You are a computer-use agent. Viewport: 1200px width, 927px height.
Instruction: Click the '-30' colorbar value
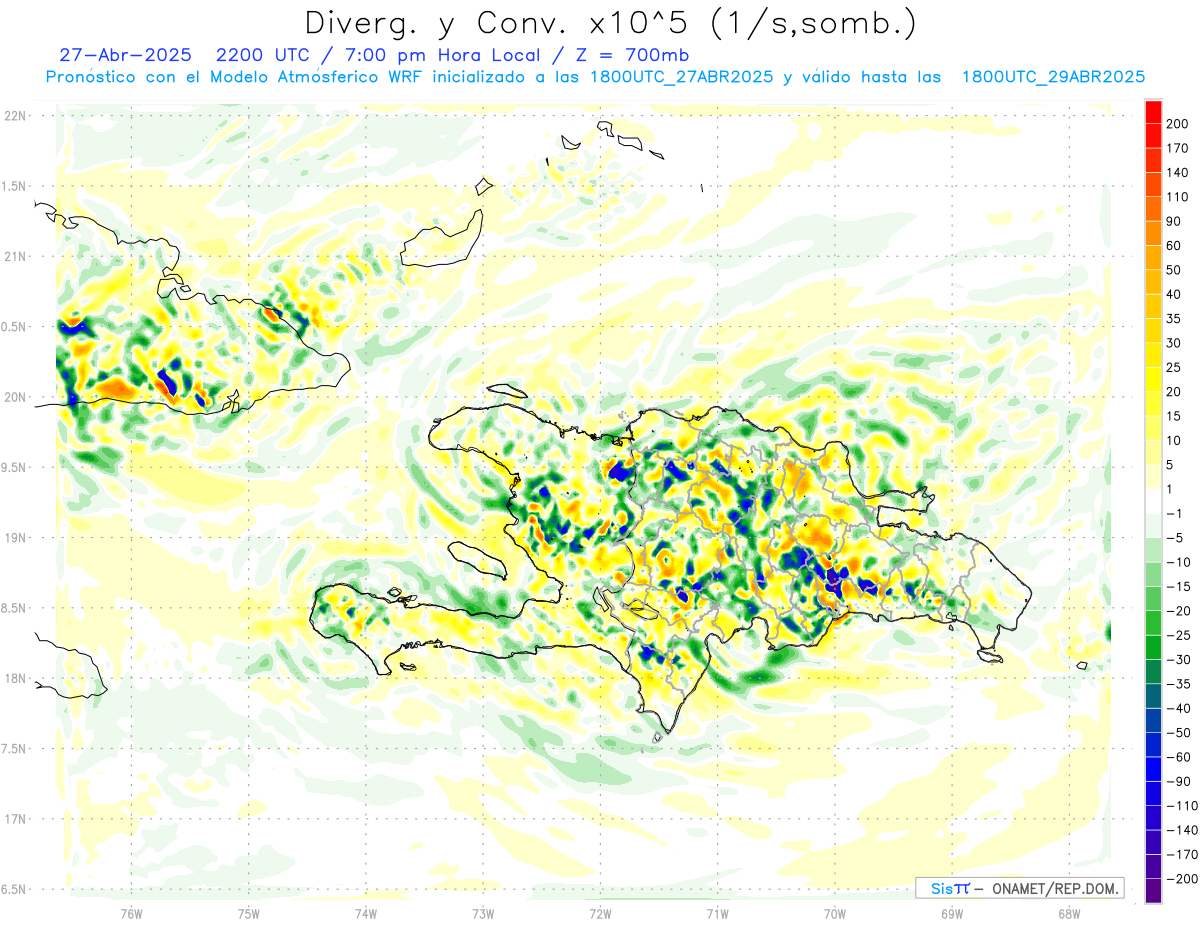(x=1179, y=659)
